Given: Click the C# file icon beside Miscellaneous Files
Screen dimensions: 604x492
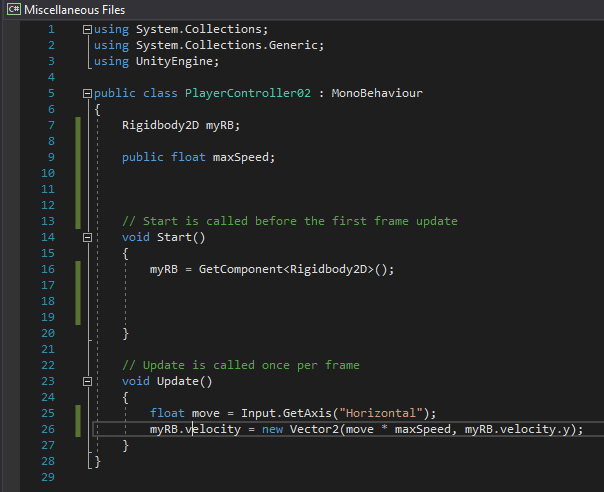Looking at the screenshot, I should [14, 9].
